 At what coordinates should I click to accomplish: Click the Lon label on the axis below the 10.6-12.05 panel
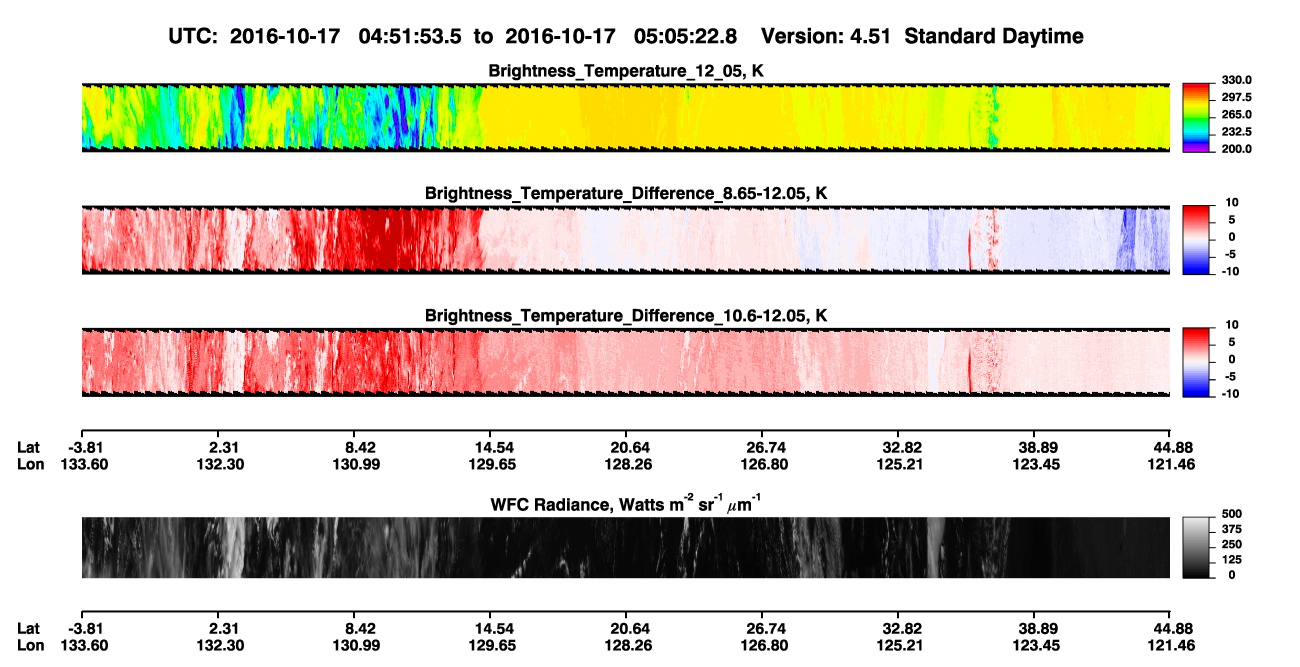click(31, 464)
